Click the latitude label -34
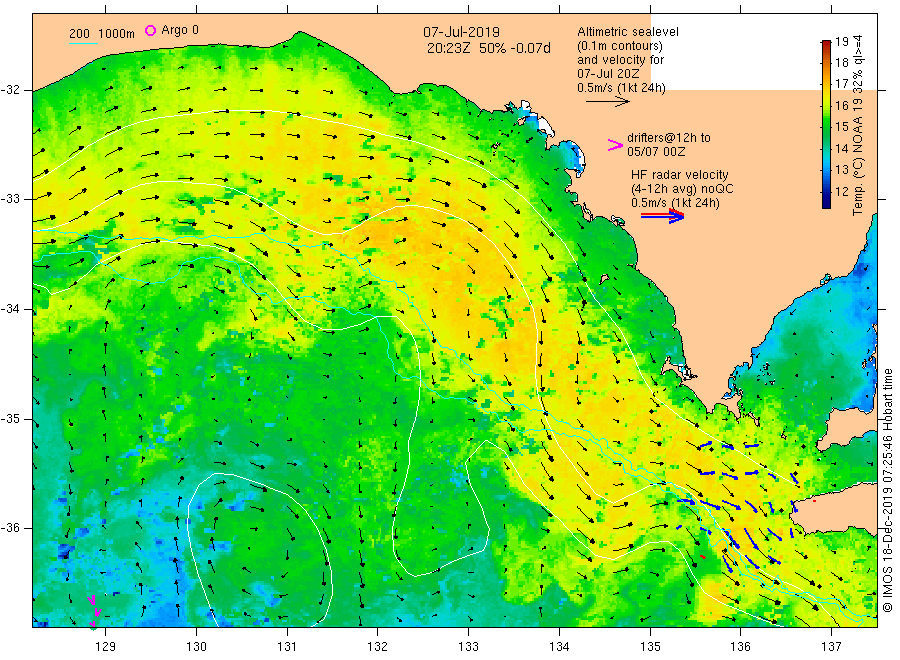 tap(10, 309)
